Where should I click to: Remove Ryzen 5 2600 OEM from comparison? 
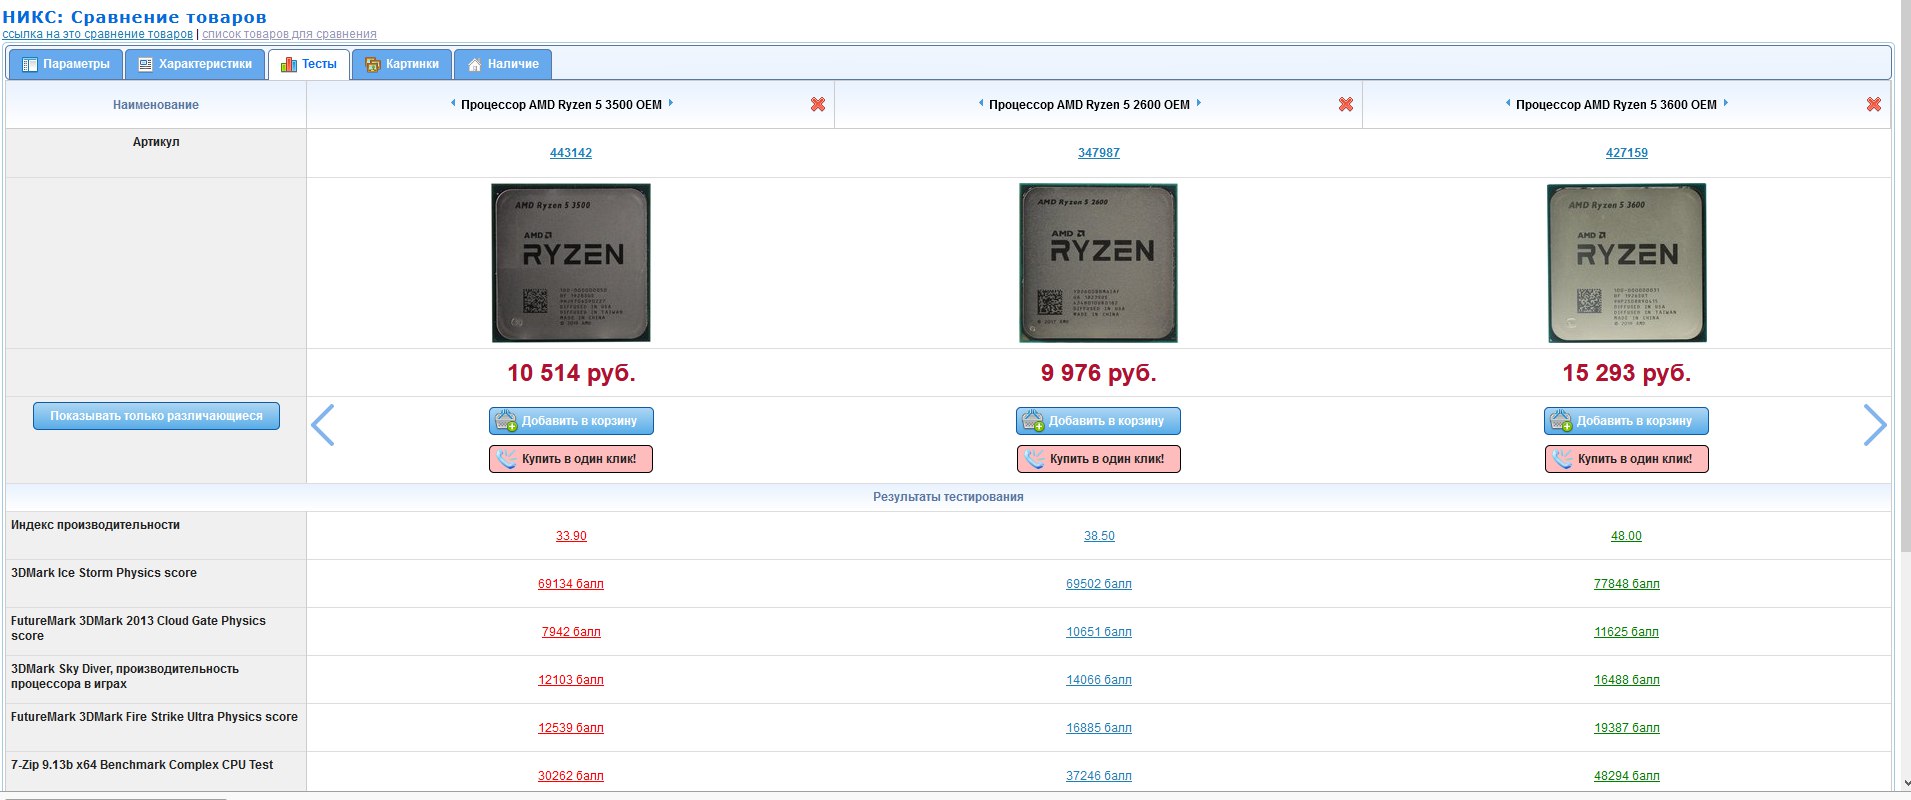click(x=1346, y=104)
